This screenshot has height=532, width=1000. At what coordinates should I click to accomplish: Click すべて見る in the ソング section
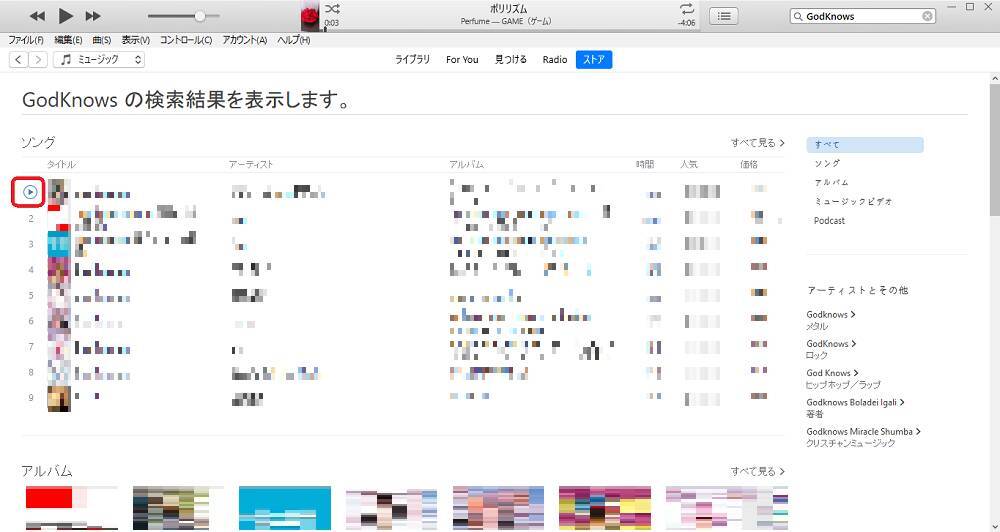pos(758,143)
